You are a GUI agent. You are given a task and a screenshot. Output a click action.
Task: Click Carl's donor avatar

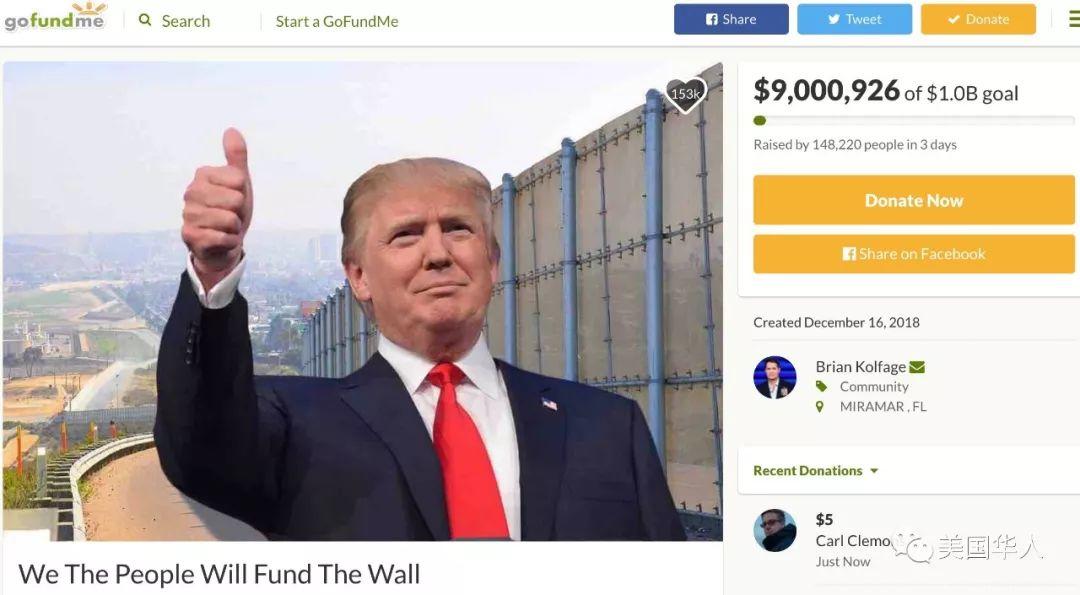click(x=775, y=530)
